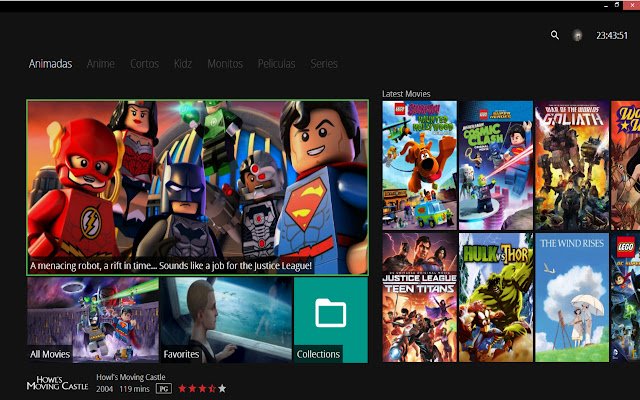
Task: Click the banner caption about a menacing robot
Action: click(x=171, y=266)
